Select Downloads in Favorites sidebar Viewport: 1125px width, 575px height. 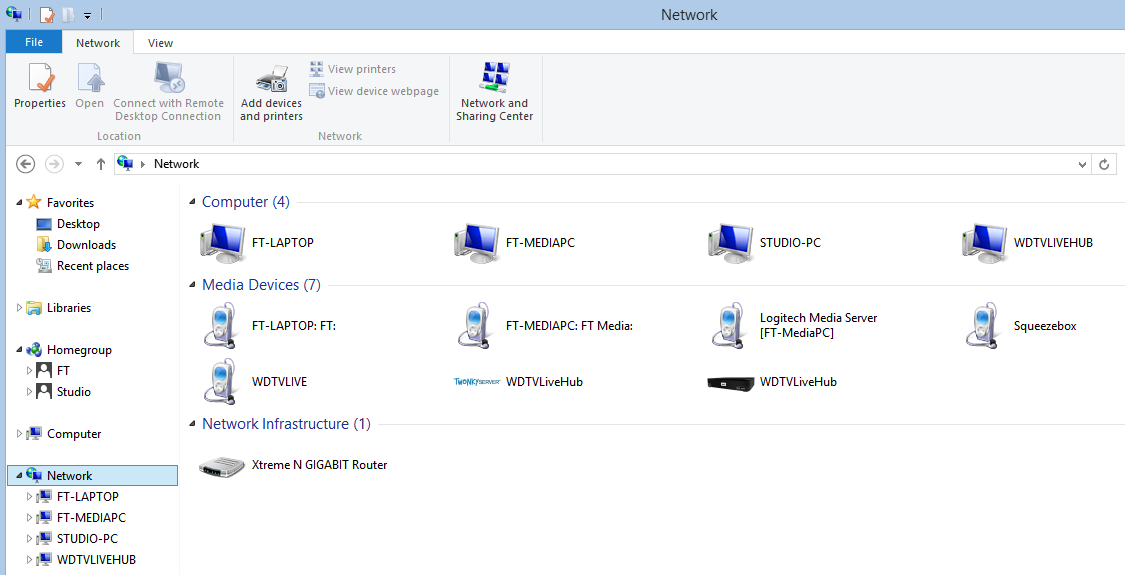(x=86, y=245)
